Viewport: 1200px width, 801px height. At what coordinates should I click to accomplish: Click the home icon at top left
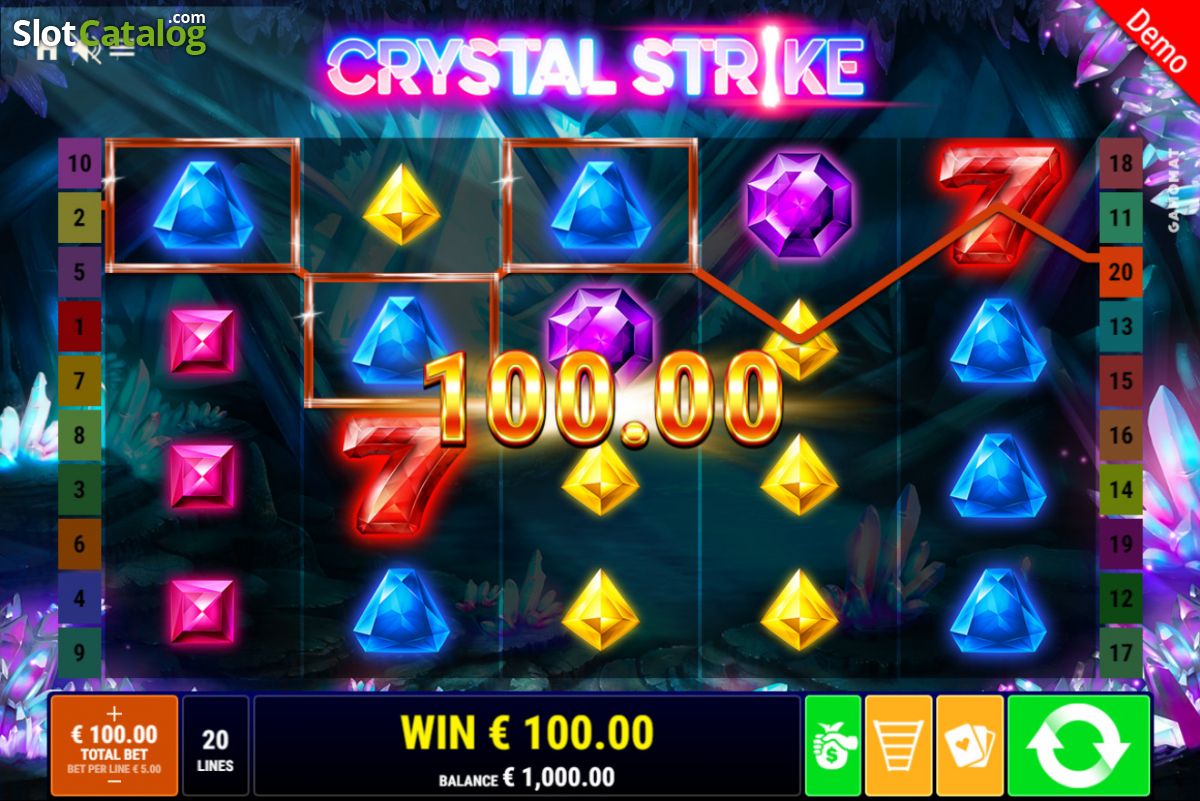pyautogui.click(x=46, y=51)
